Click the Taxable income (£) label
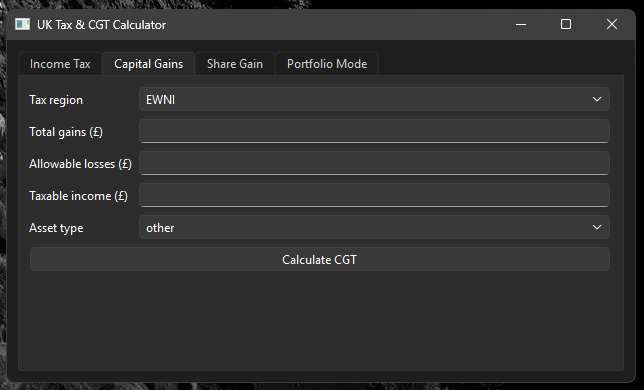 pos(78,196)
